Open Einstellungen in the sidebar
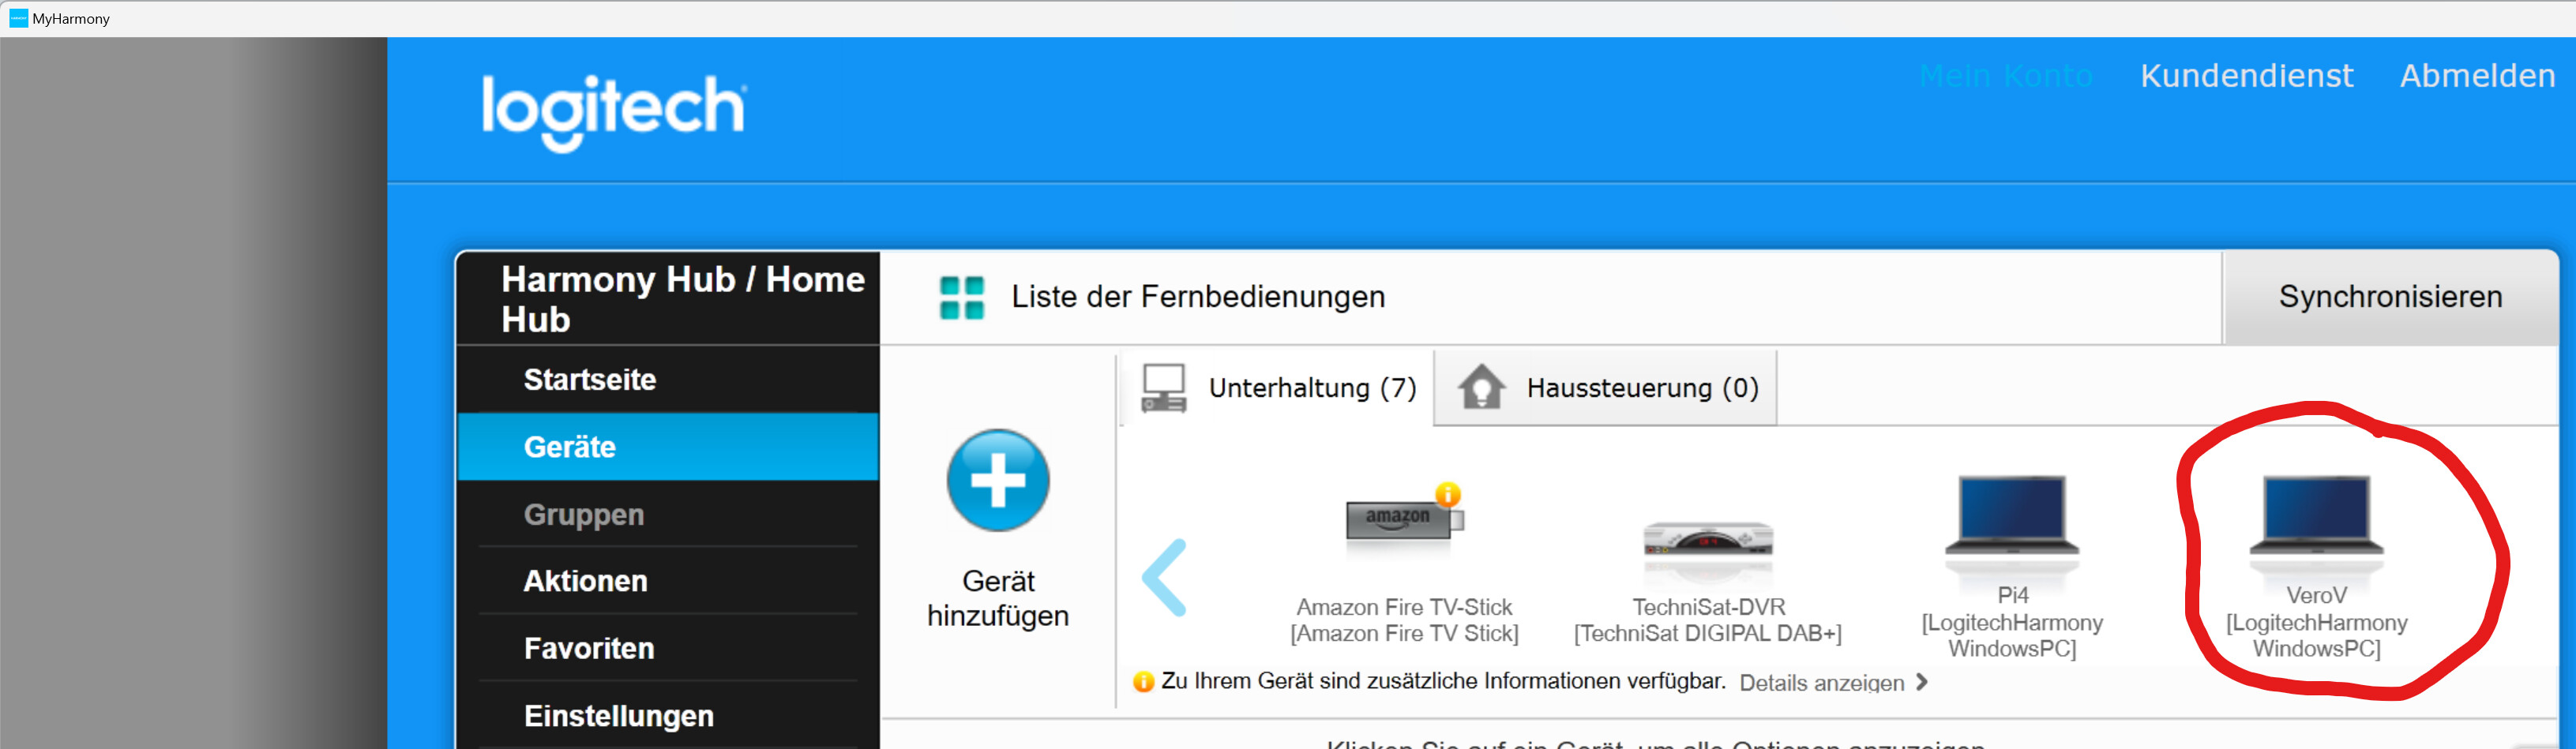2576x749 pixels. click(668, 716)
